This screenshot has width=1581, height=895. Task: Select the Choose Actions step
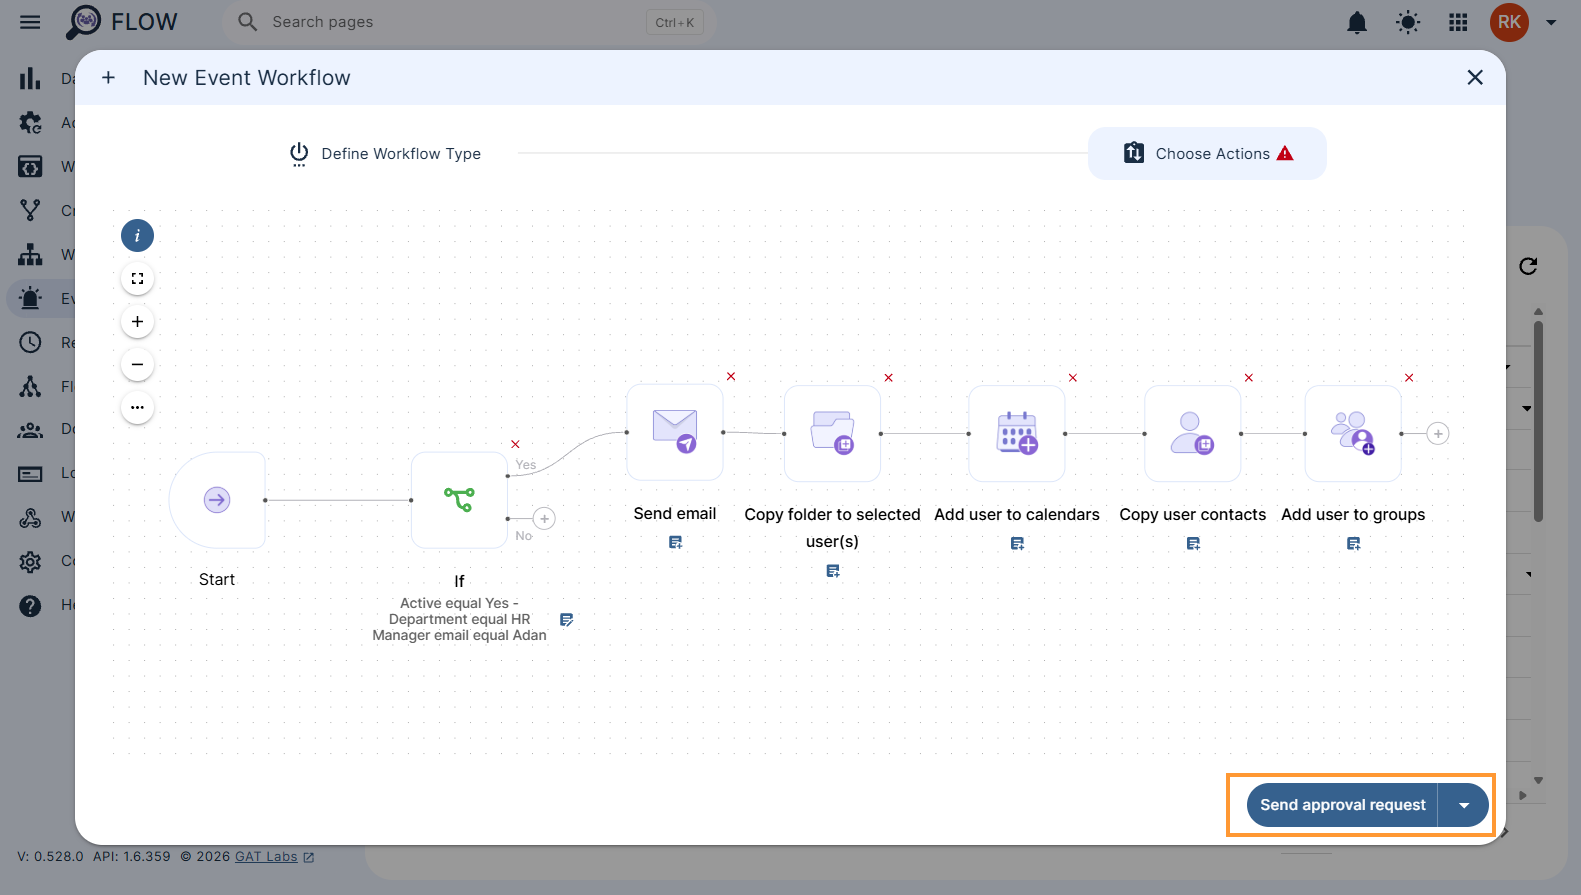(x=1207, y=153)
